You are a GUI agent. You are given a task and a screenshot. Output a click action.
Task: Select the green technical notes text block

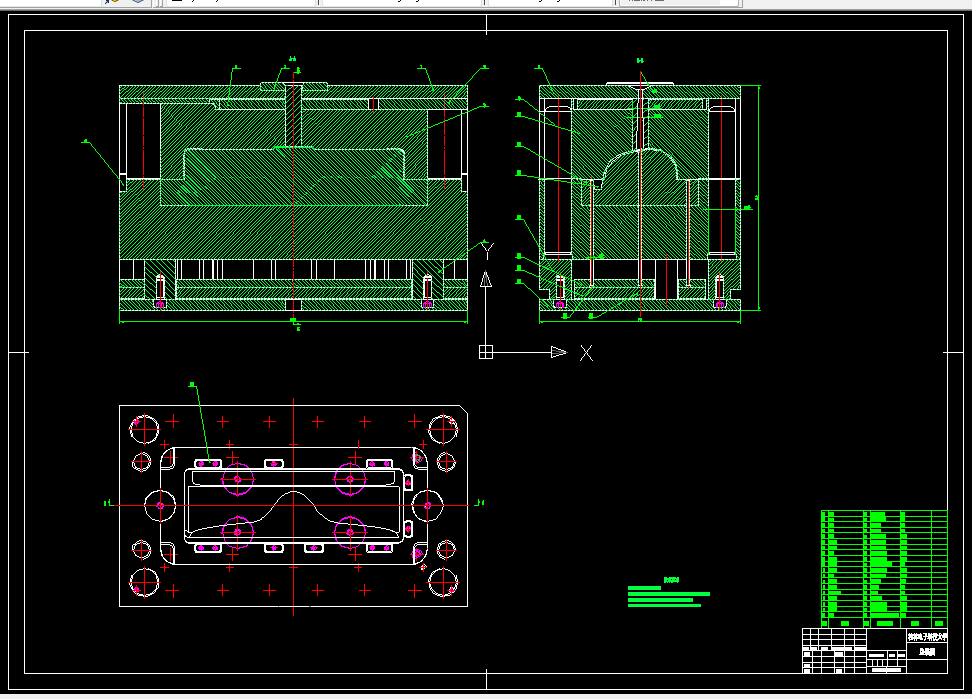[x=669, y=593]
